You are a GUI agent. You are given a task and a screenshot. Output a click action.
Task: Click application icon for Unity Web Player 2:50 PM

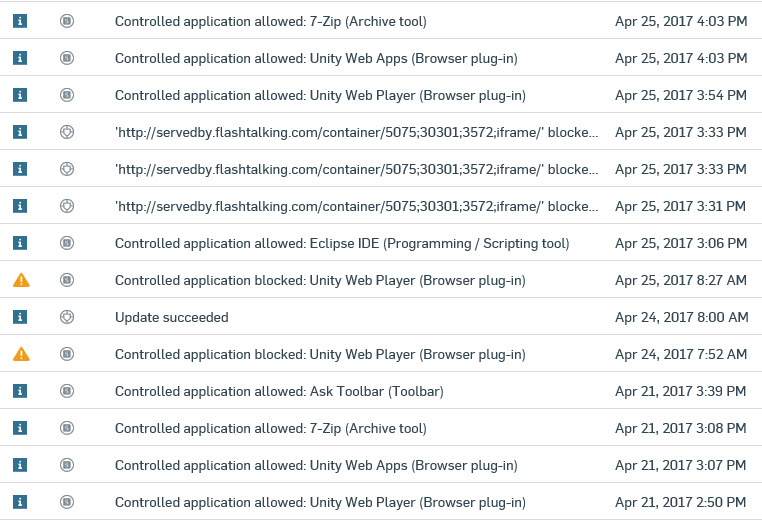coord(67,502)
